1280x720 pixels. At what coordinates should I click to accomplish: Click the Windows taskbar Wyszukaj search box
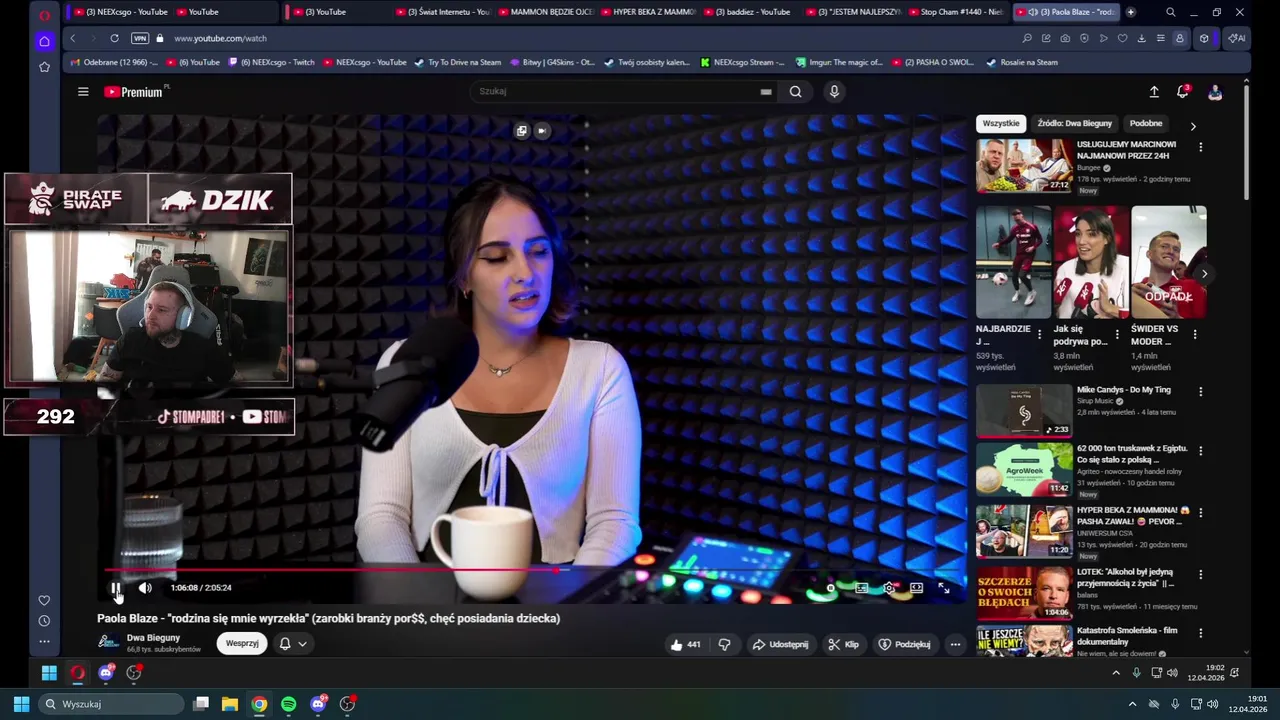pyautogui.click(x=110, y=704)
